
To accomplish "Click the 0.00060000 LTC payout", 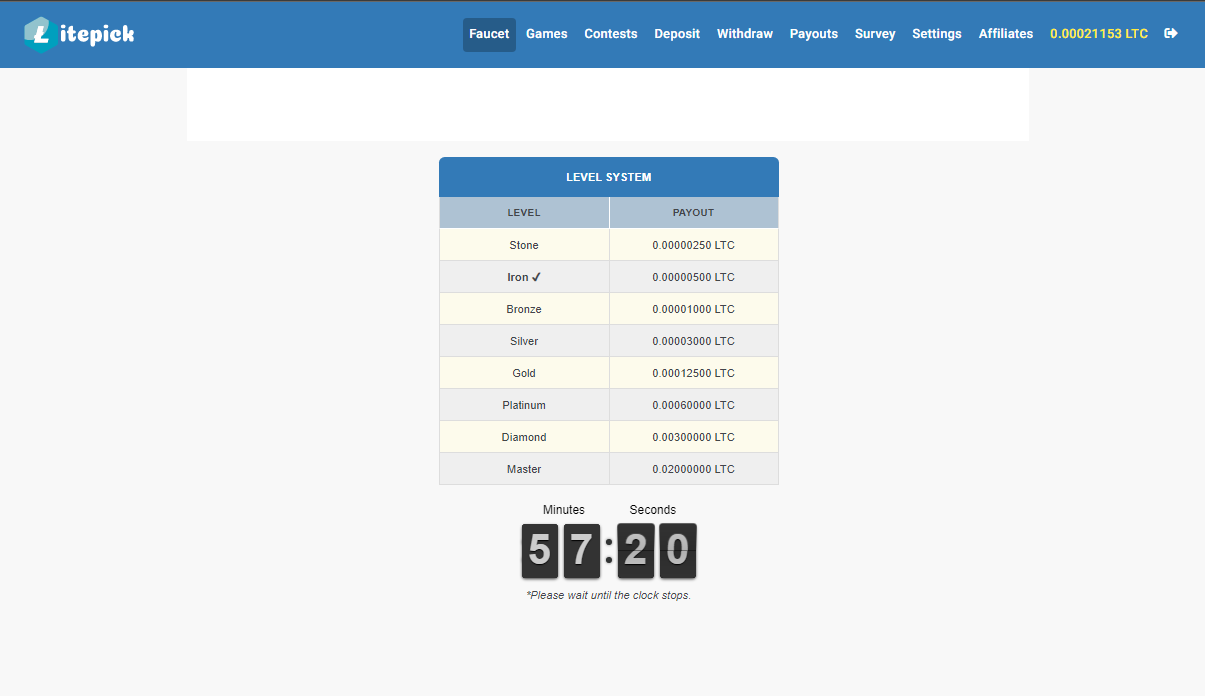I will (x=694, y=405).
